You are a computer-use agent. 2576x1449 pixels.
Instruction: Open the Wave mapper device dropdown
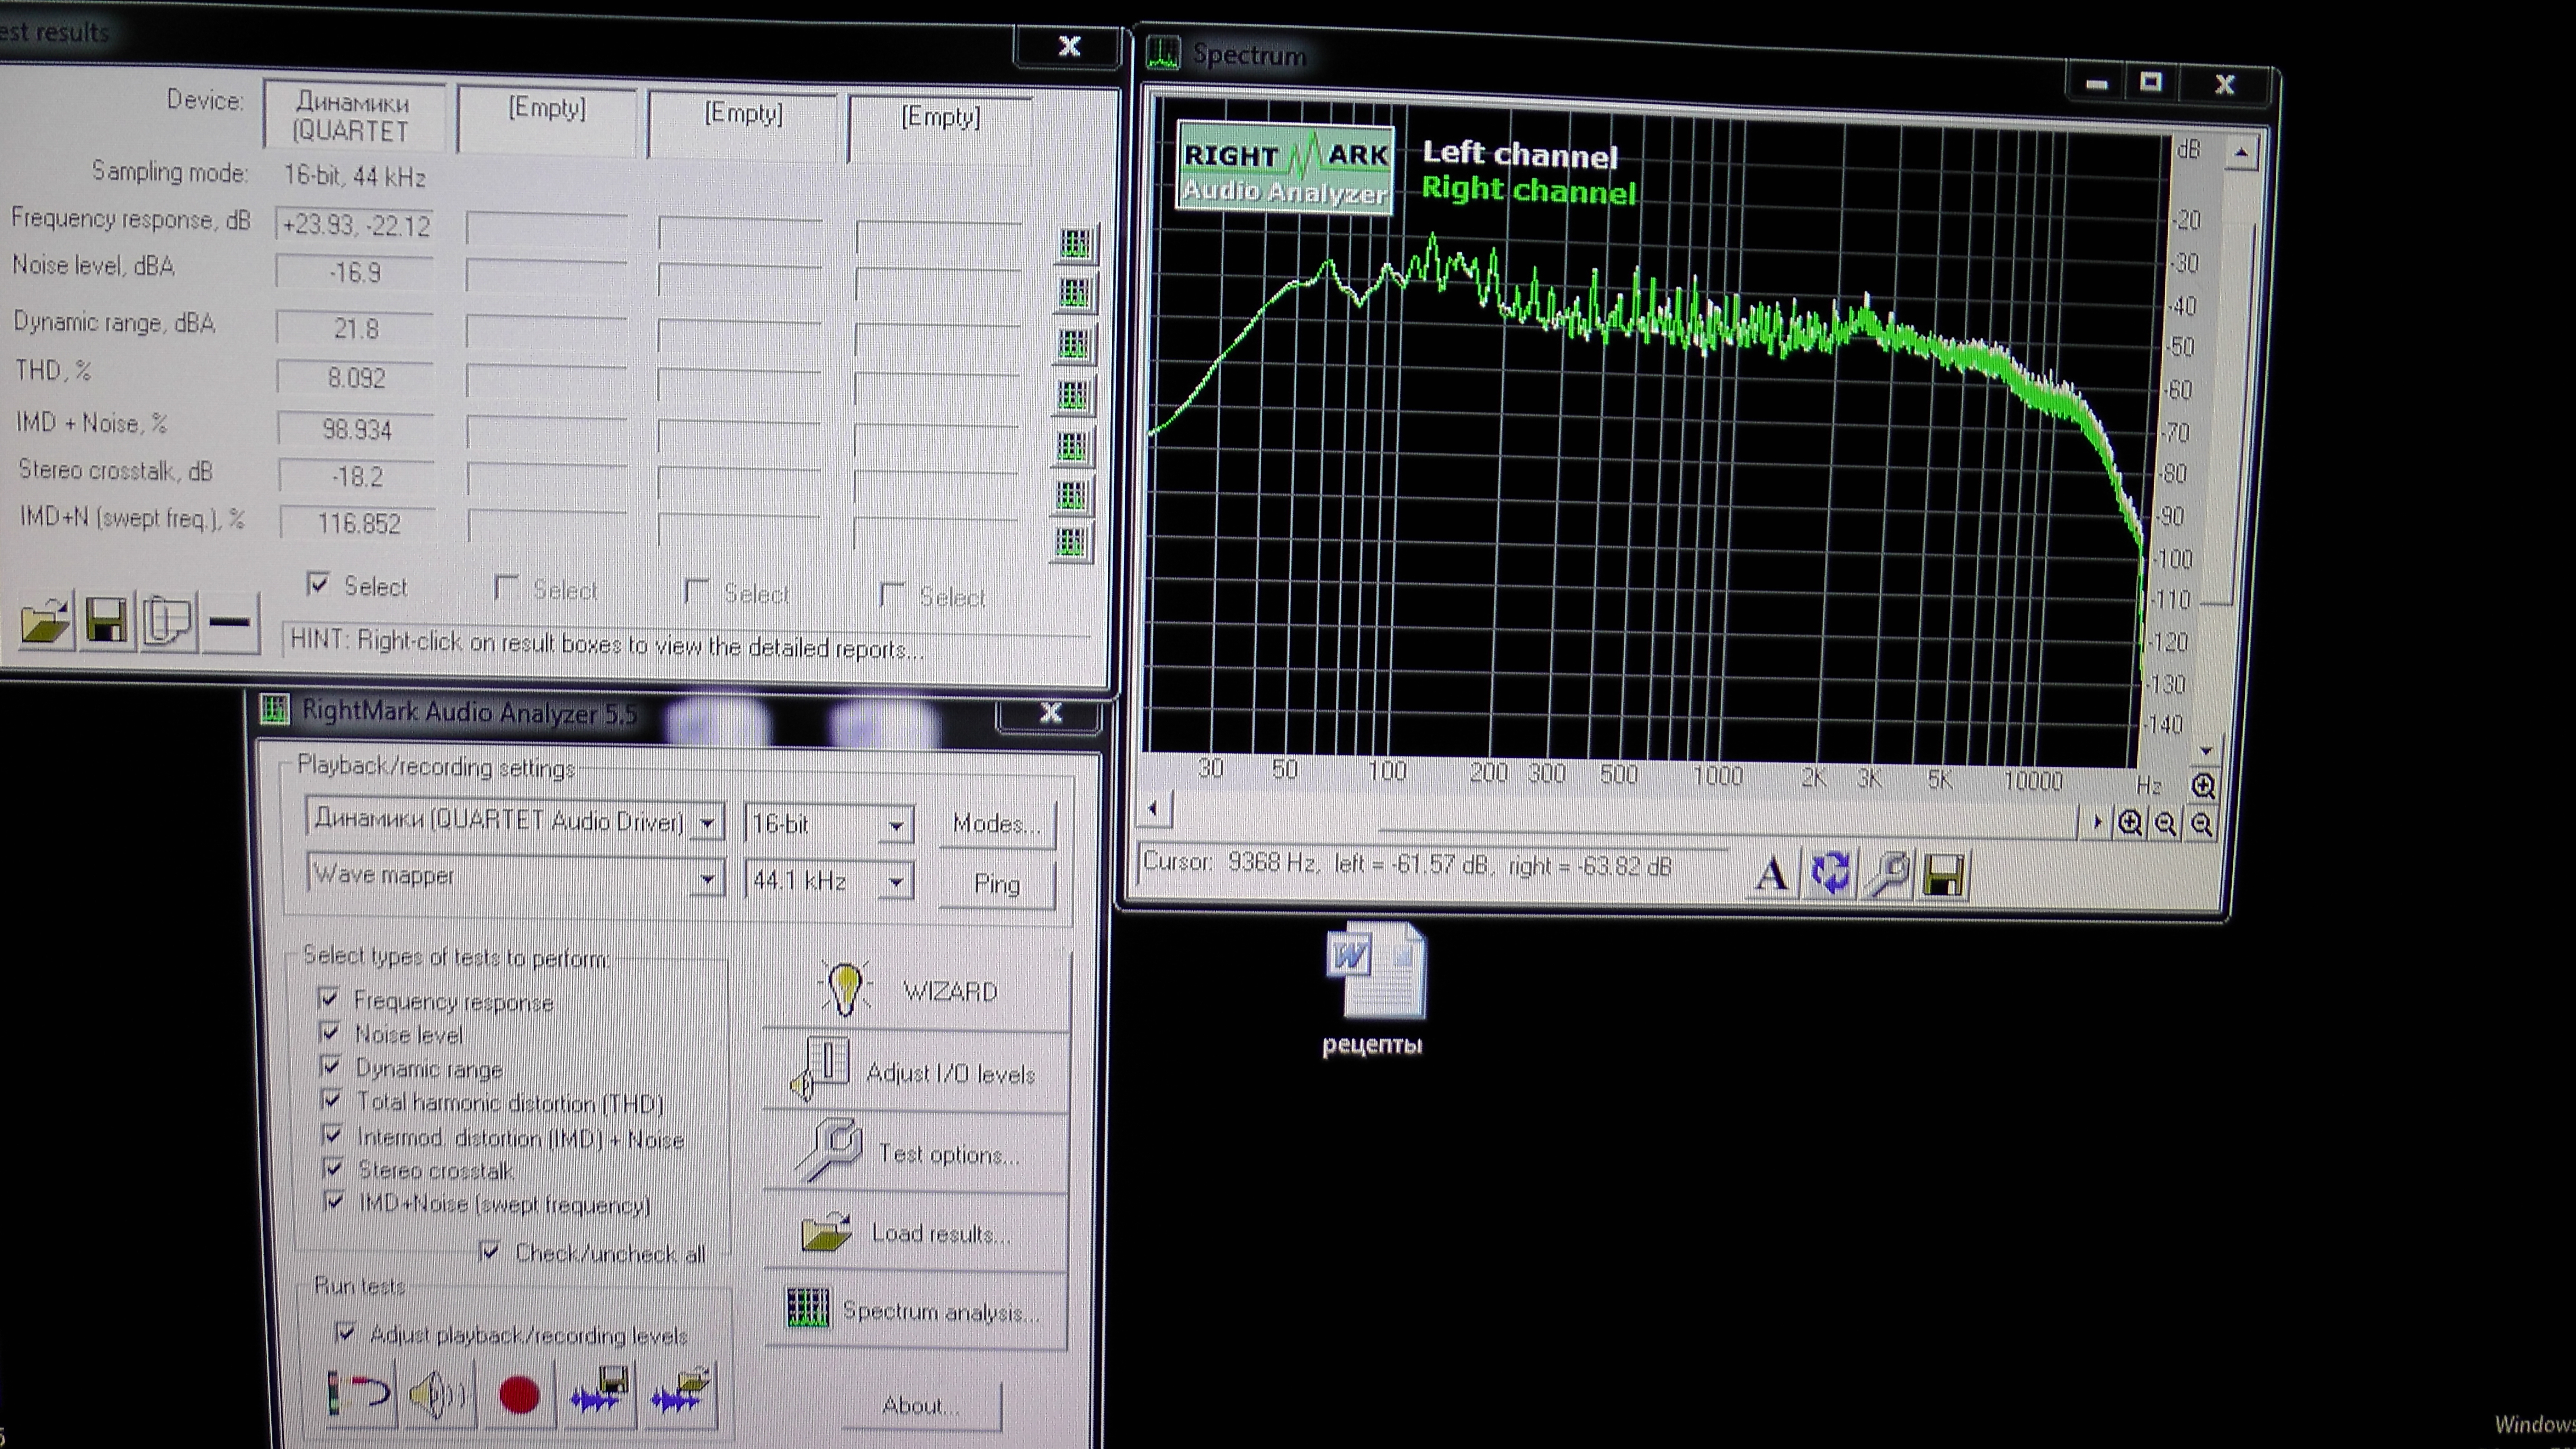click(706, 879)
